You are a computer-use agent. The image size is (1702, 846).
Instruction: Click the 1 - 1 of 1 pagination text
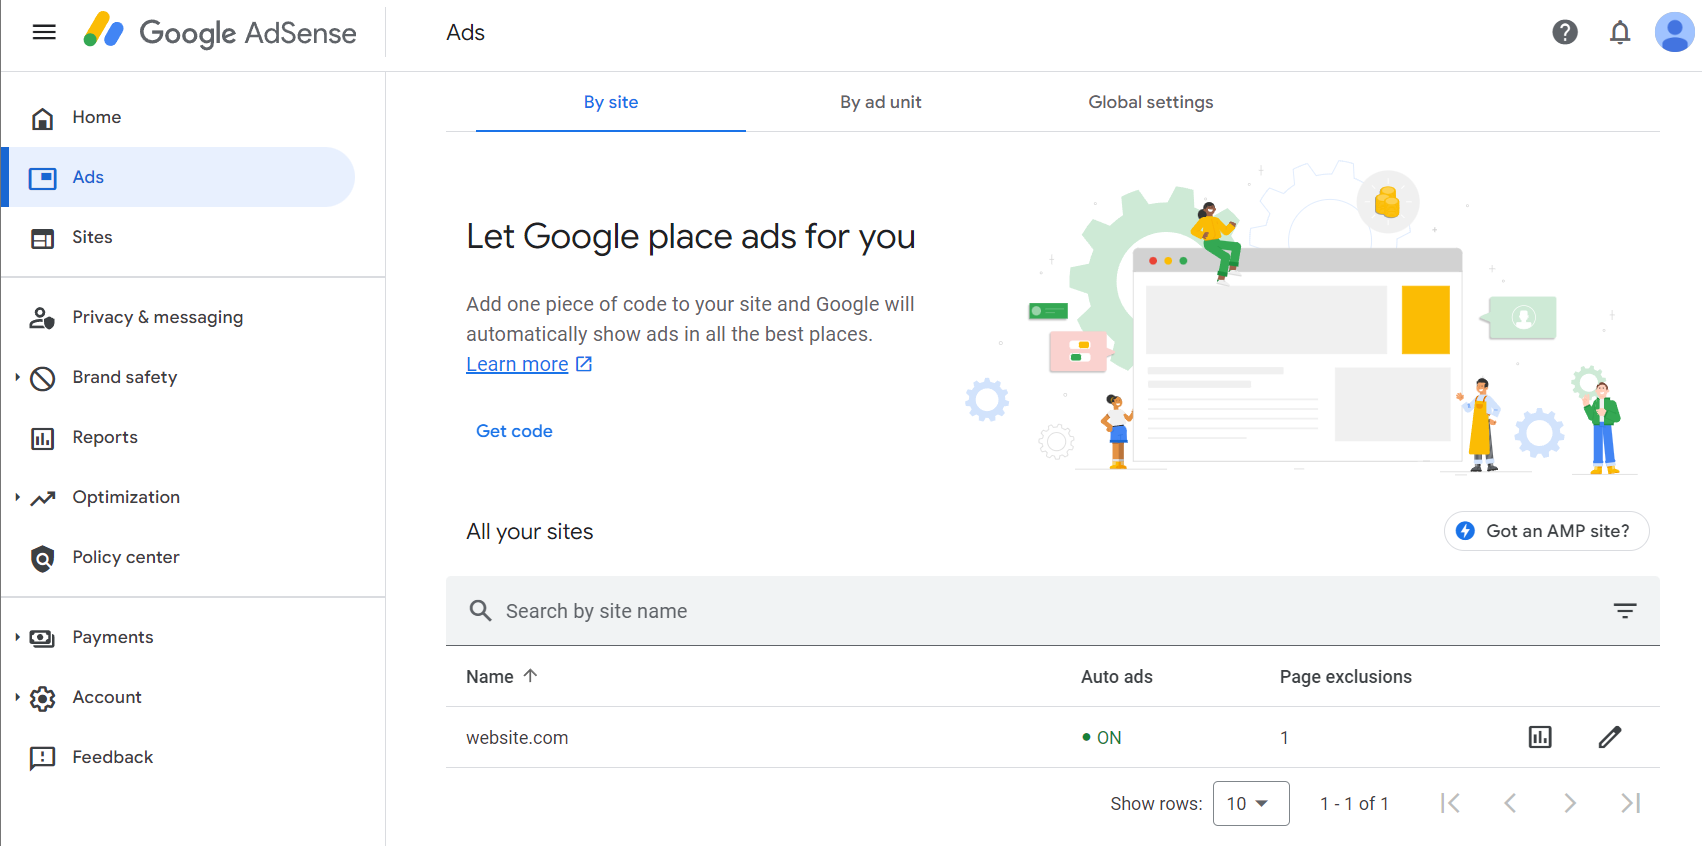click(x=1354, y=804)
